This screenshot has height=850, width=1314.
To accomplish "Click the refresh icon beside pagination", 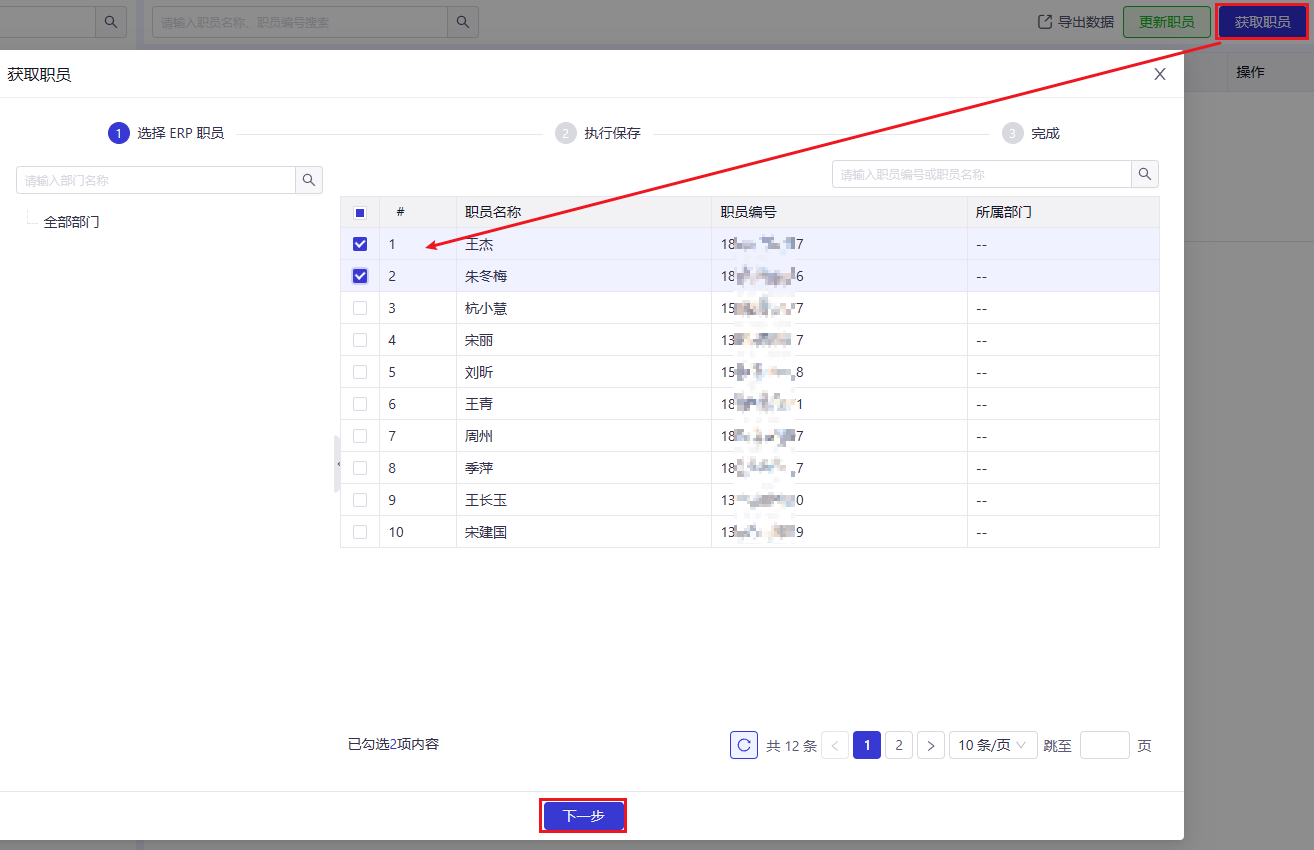I will coord(744,745).
